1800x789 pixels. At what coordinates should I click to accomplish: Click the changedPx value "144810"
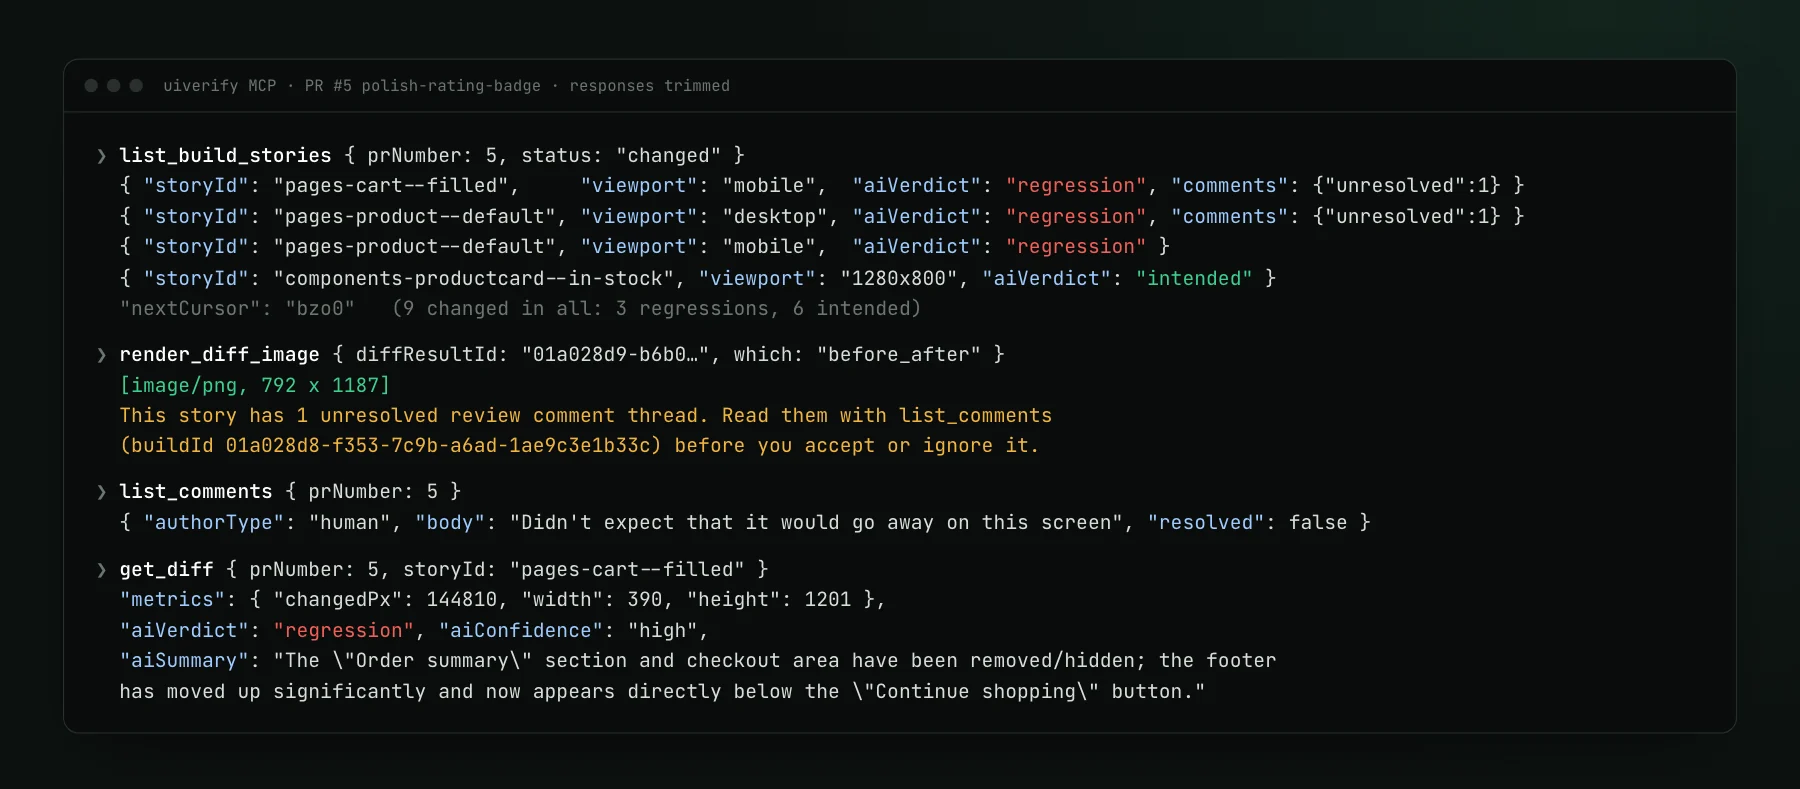pos(462,600)
